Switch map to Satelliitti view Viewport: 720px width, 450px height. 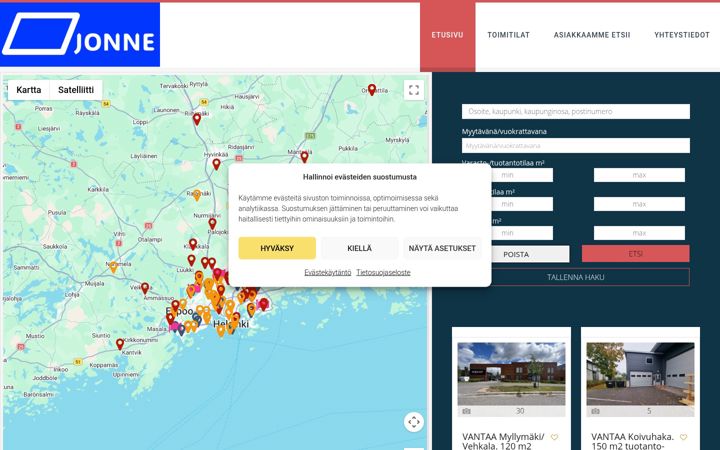coord(76,90)
